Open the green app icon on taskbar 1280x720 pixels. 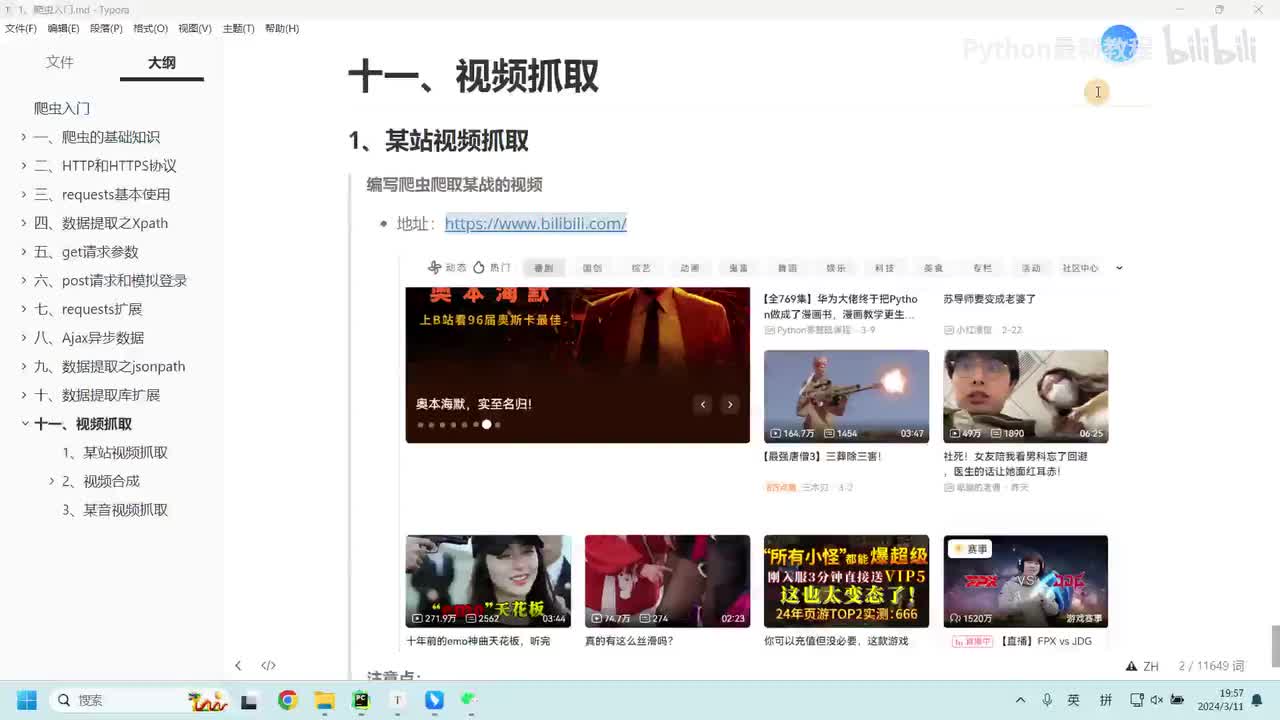tap(469, 700)
